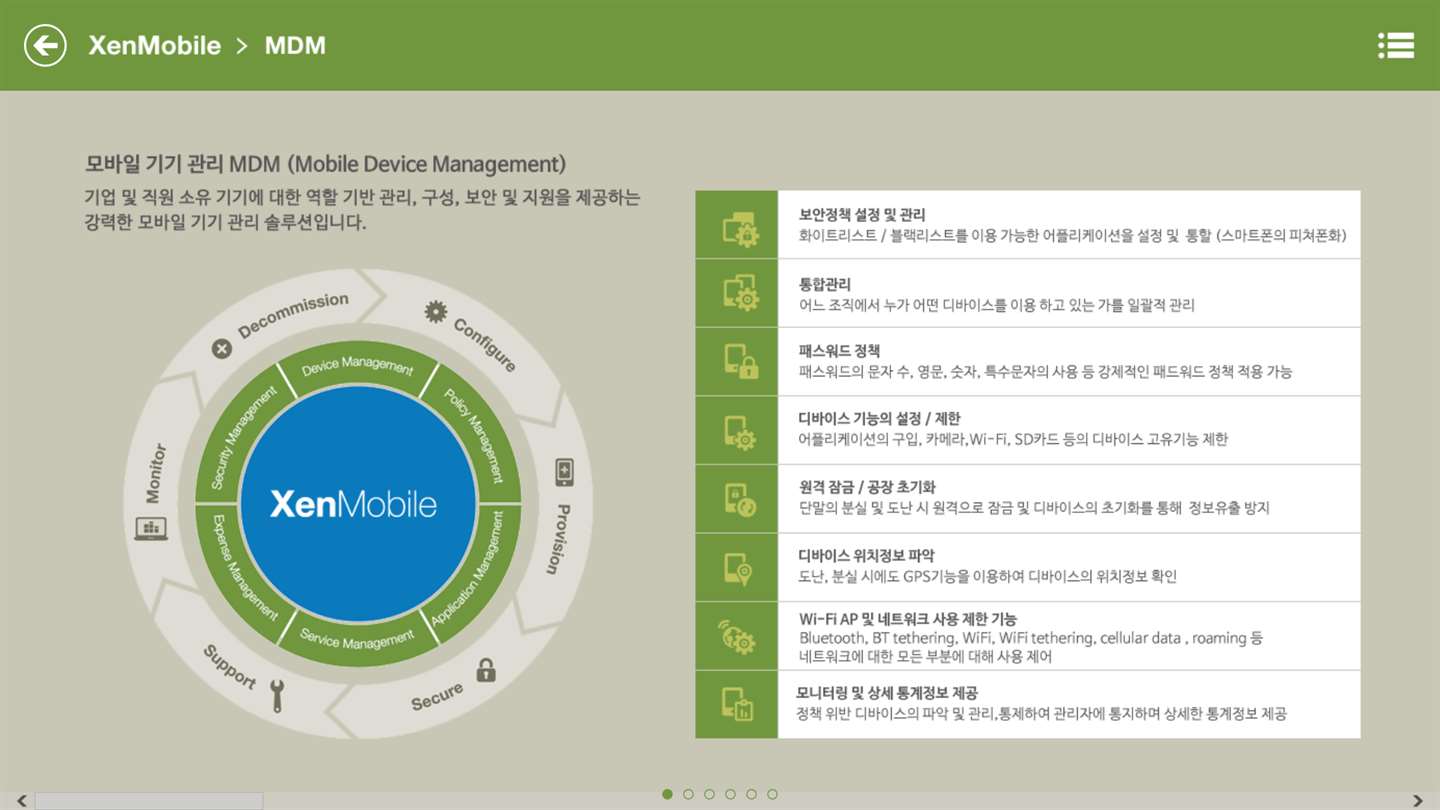Viewport: 1440px width, 810px height.
Task: Select the third page indicator dot
Action: coord(709,794)
